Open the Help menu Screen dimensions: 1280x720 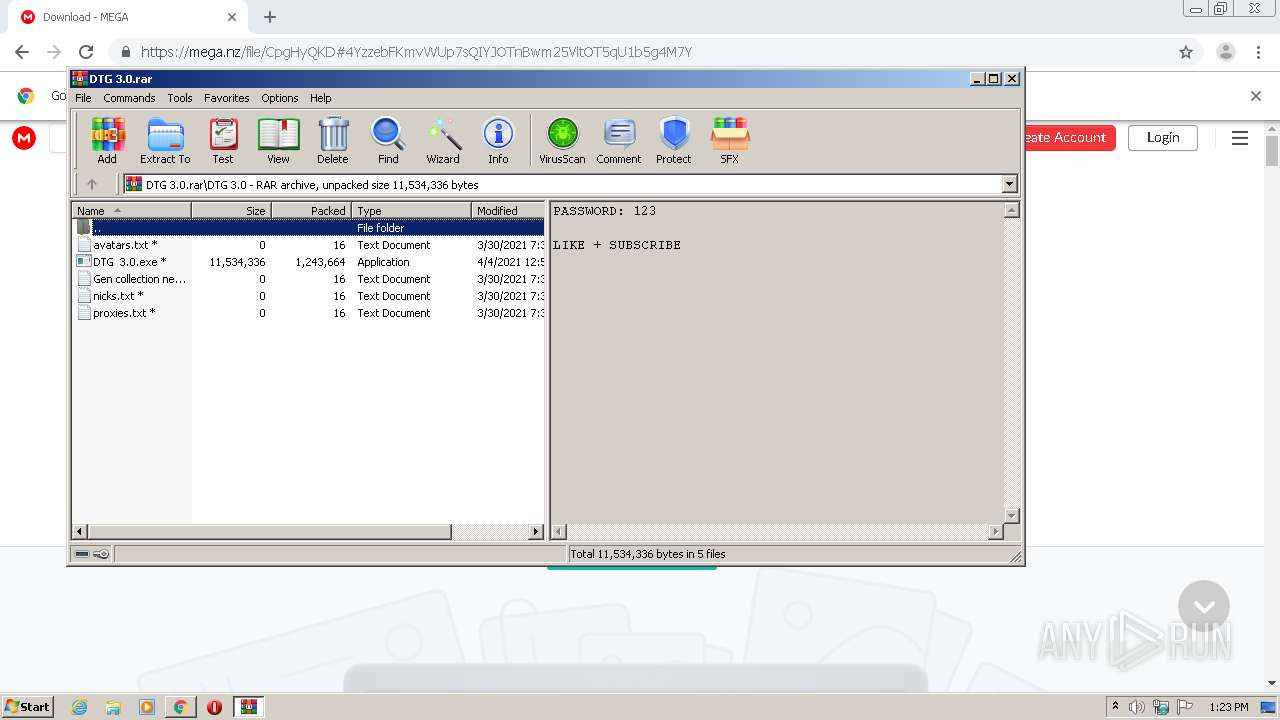click(x=320, y=98)
